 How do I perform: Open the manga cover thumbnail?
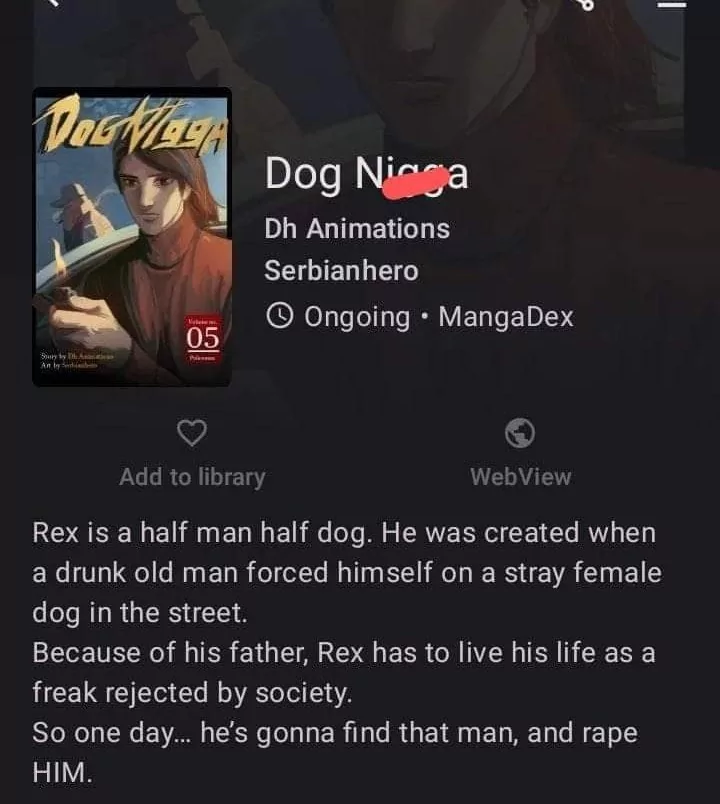coord(132,237)
